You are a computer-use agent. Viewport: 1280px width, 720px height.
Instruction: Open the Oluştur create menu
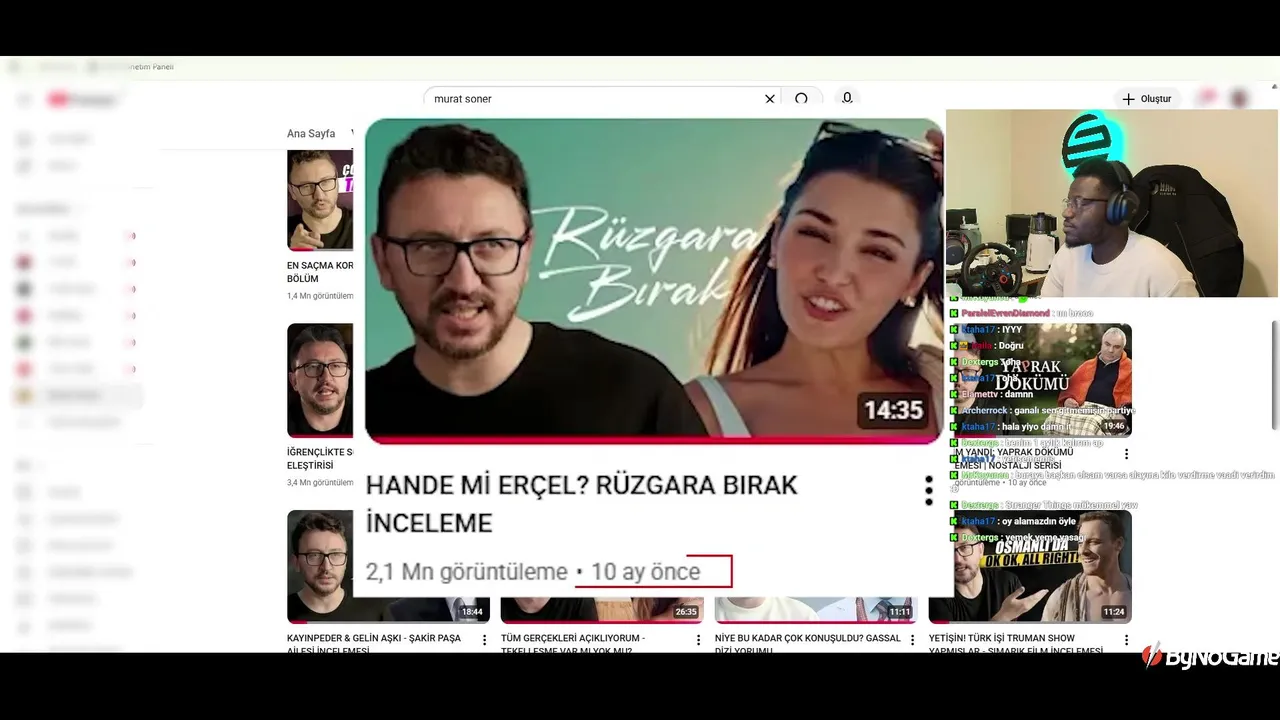[1147, 99]
